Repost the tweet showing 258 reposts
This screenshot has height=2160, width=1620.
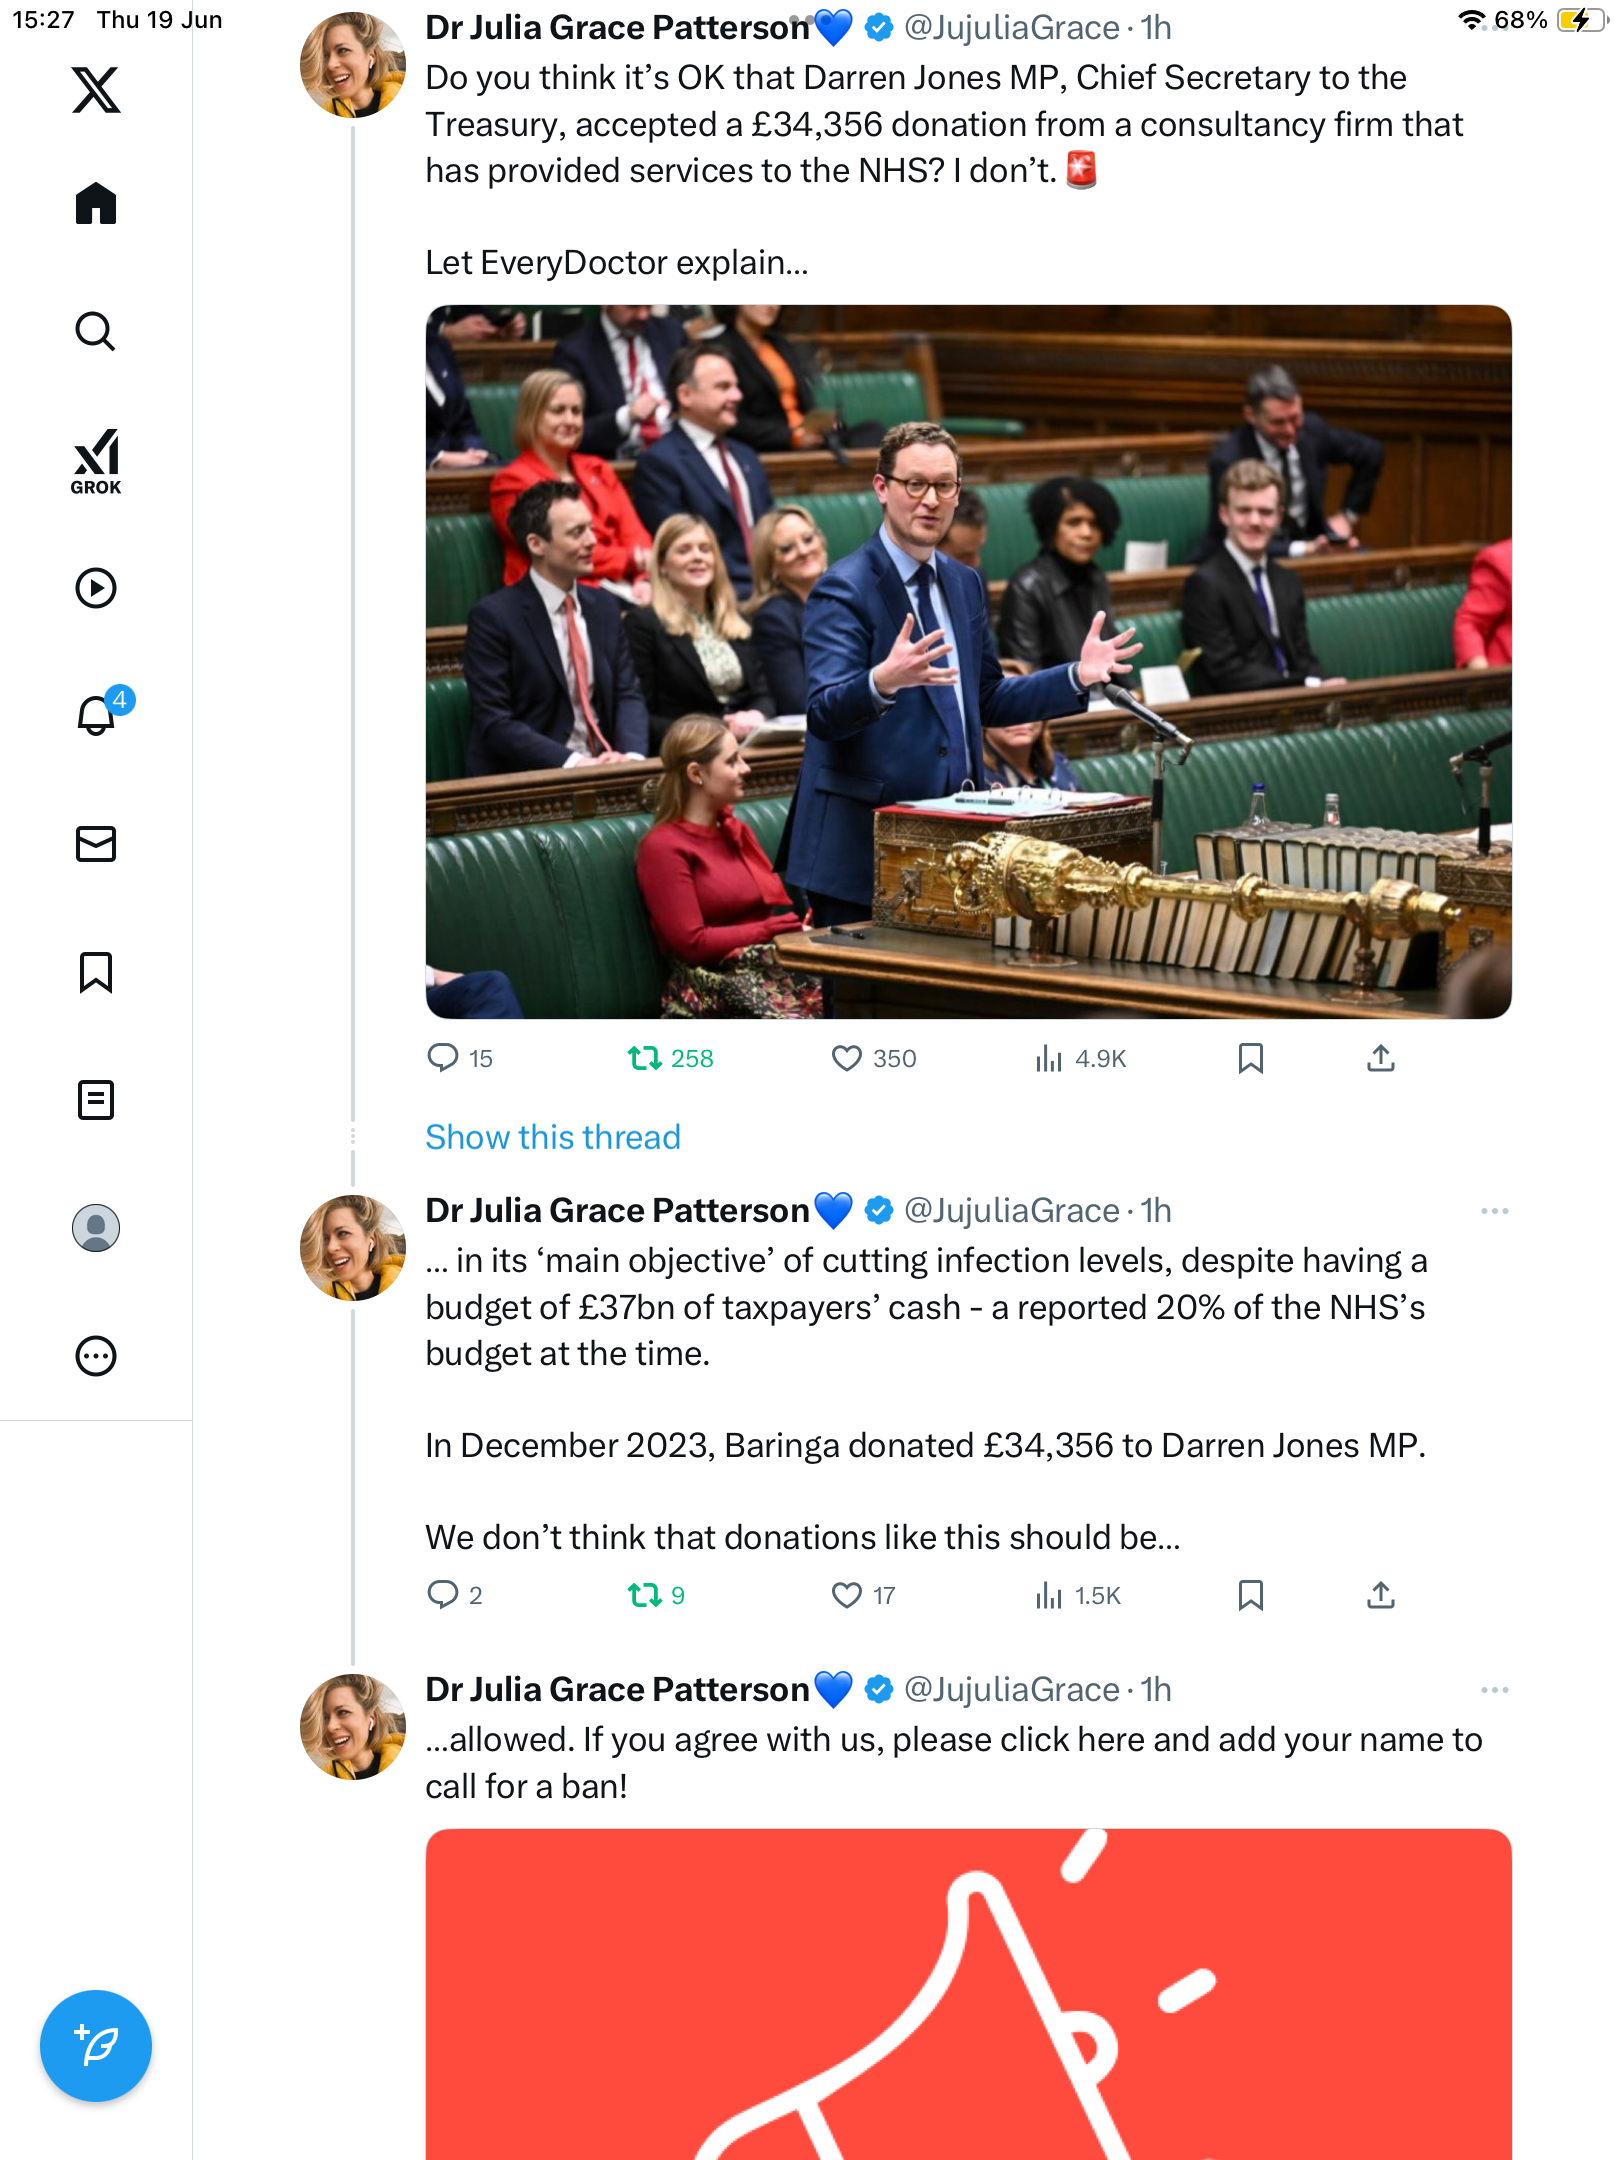645,1058
